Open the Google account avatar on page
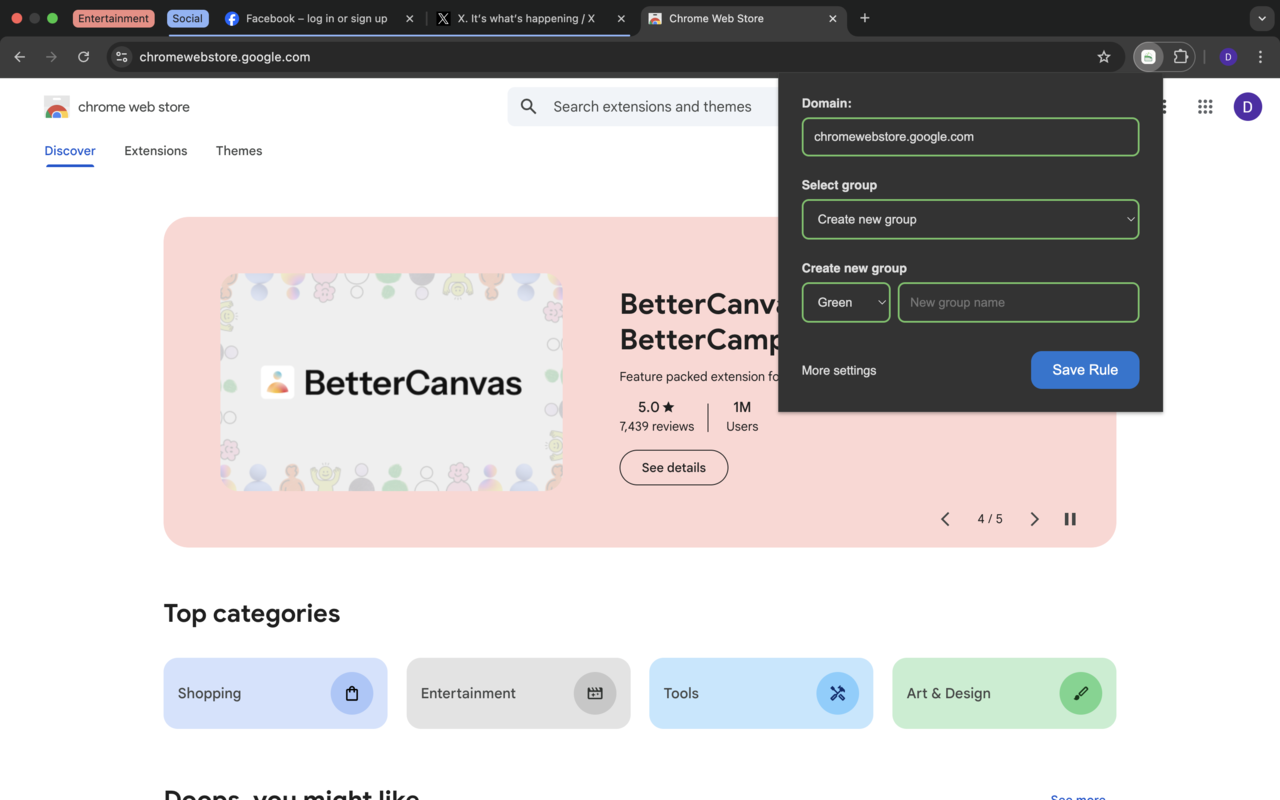This screenshot has height=800, width=1280. tap(1247, 106)
